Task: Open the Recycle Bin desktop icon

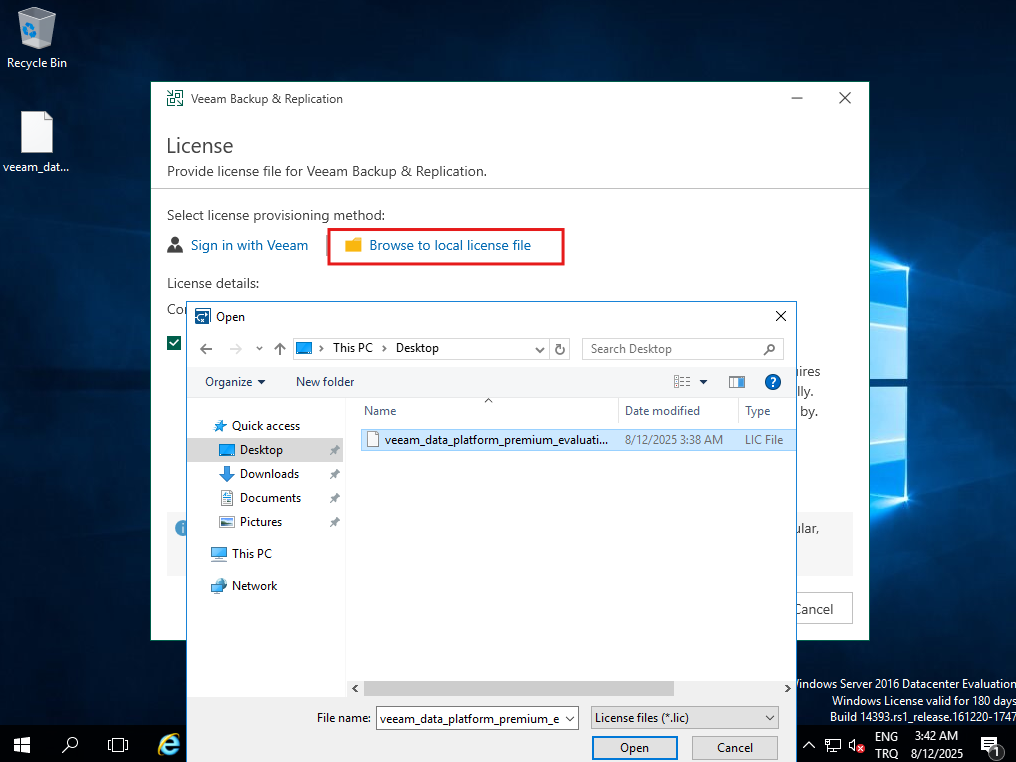Action: click(37, 38)
